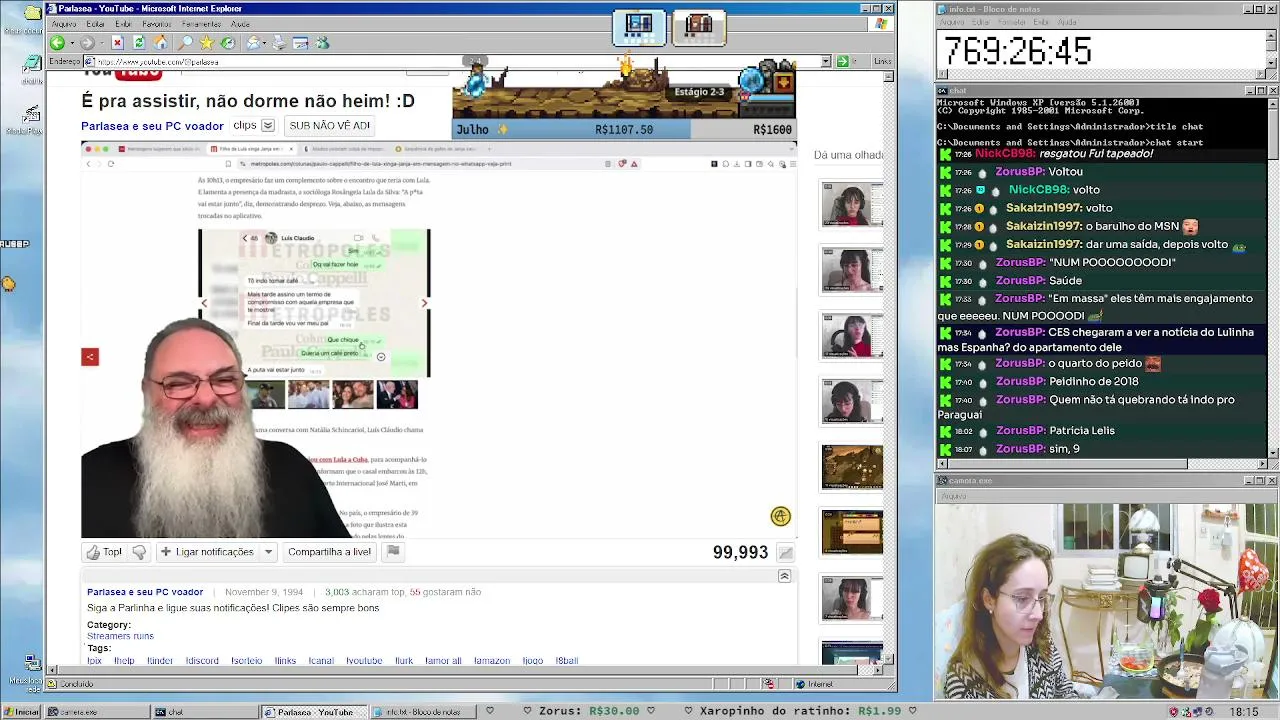1280x720 pixels.
Task: Open the Home page icon
Action: [161, 43]
